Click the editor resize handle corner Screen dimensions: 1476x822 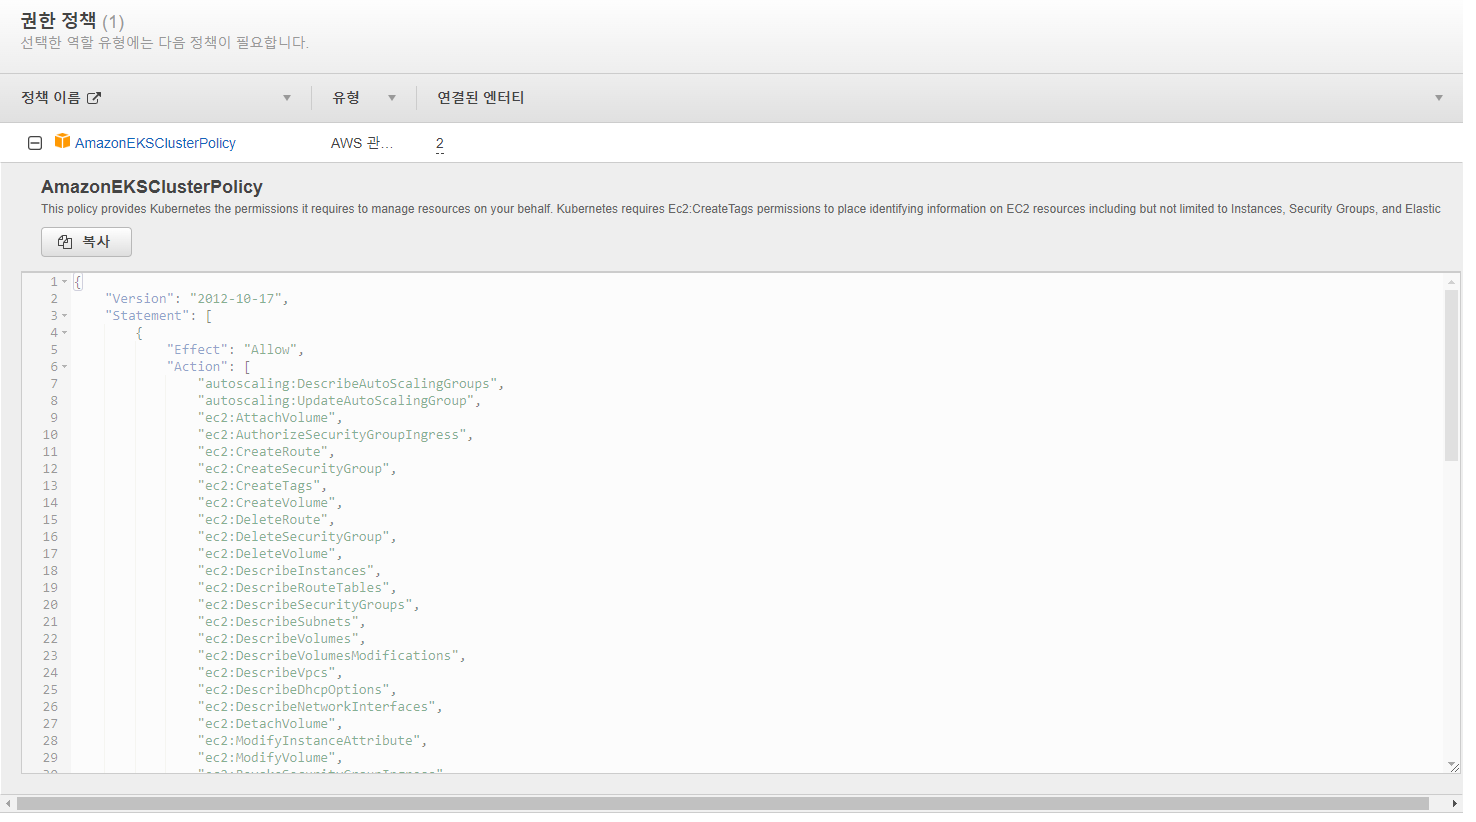[1453, 766]
